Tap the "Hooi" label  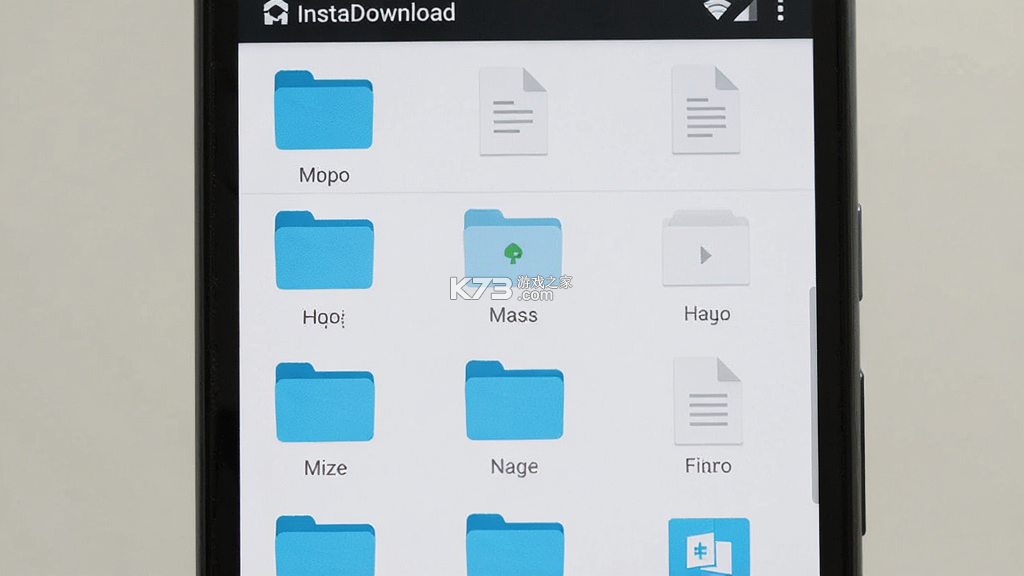[323, 317]
